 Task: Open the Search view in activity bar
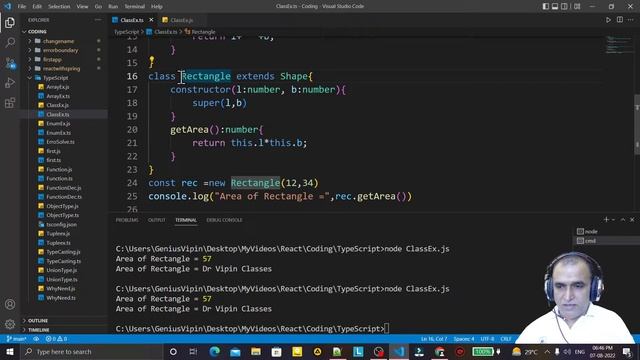(x=10, y=42)
